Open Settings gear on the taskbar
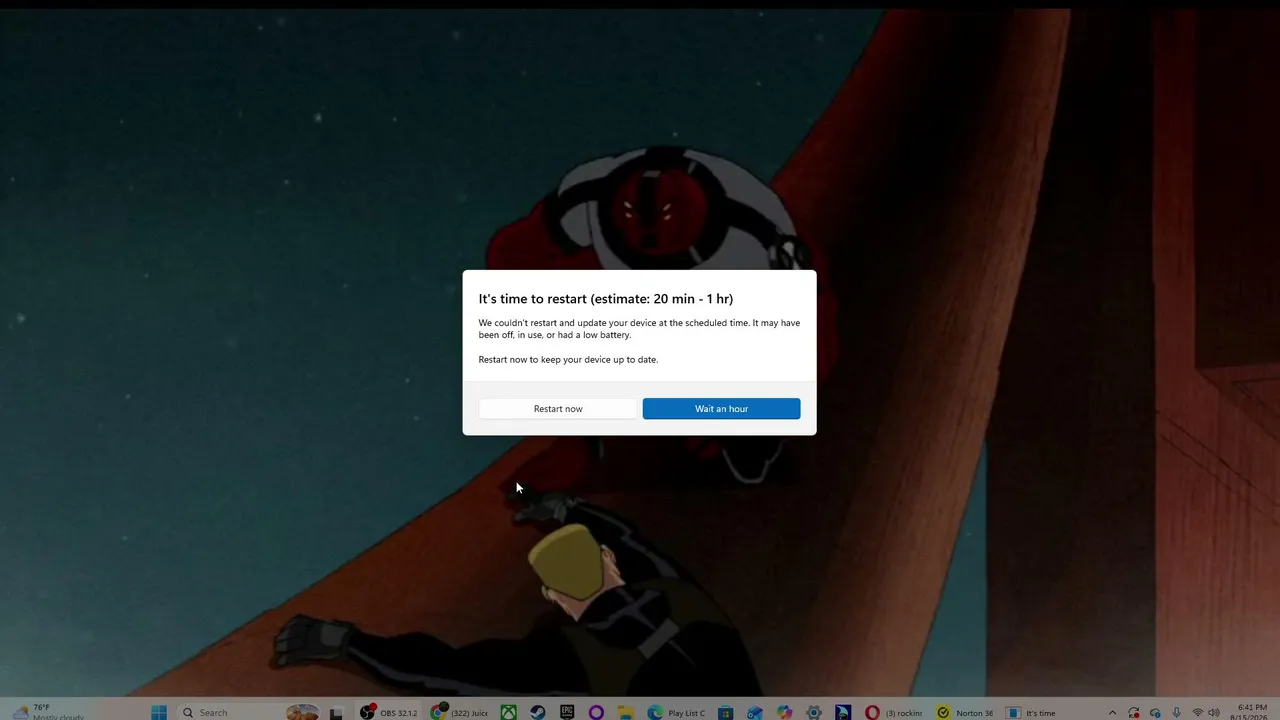The height and width of the screenshot is (720, 1280). 814,712
